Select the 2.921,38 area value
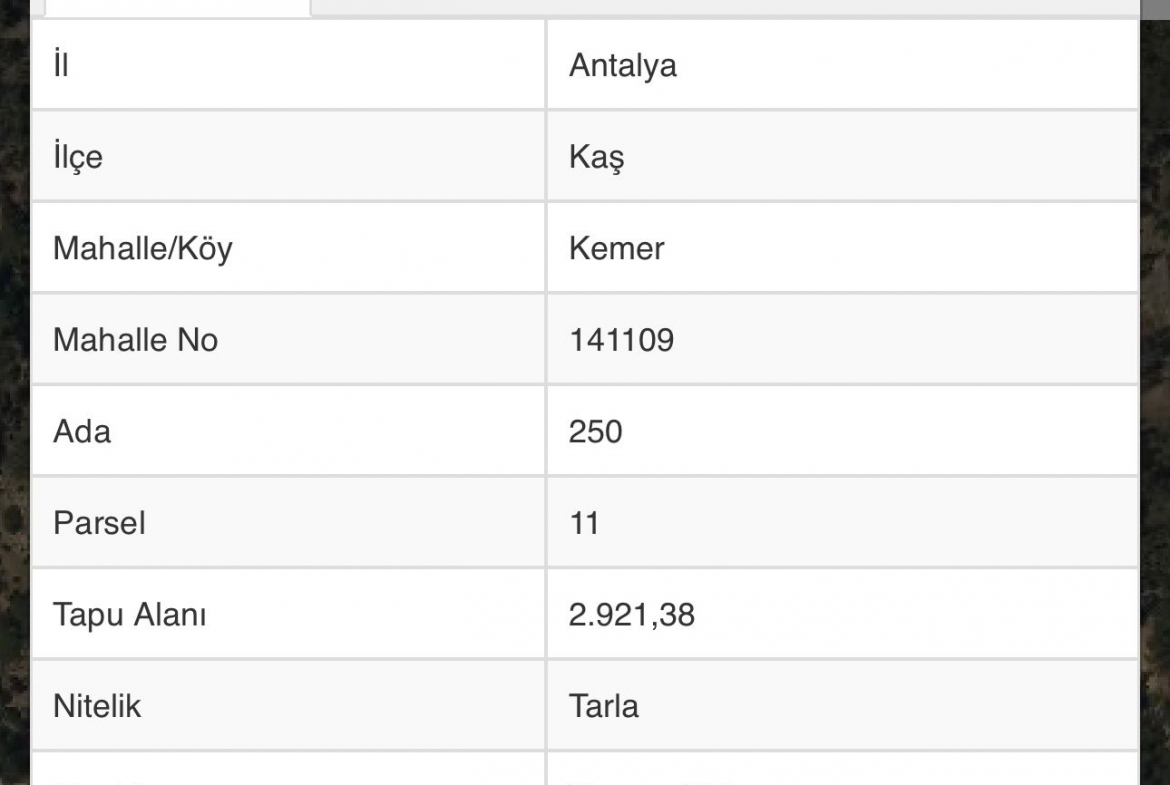This screenshot has height=785, width=1170. [632, 615]
